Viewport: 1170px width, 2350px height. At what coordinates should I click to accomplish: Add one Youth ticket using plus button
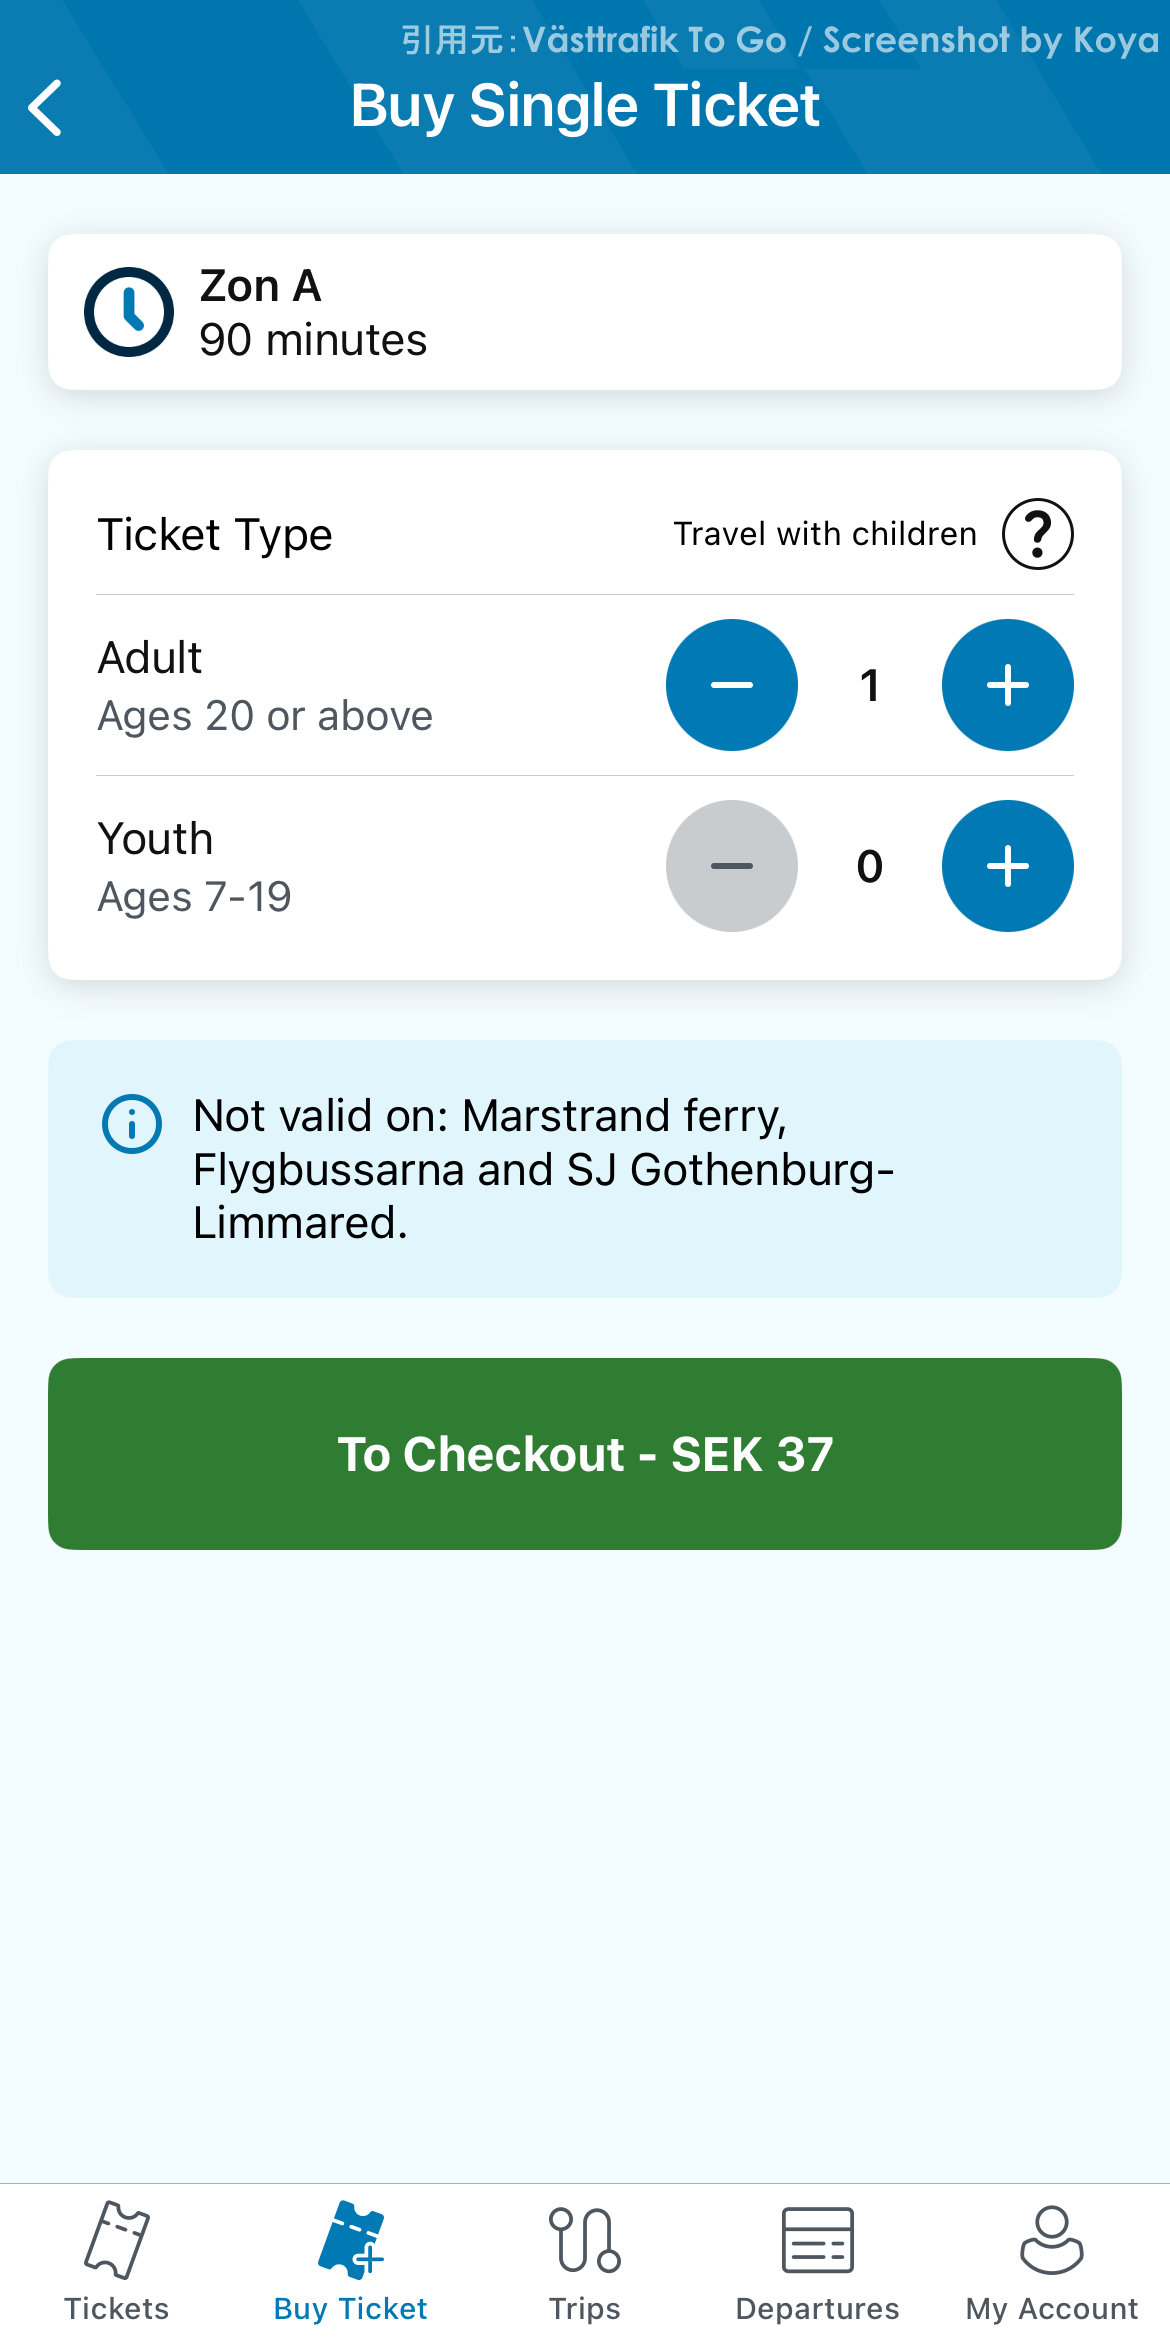click(1007, 866)
